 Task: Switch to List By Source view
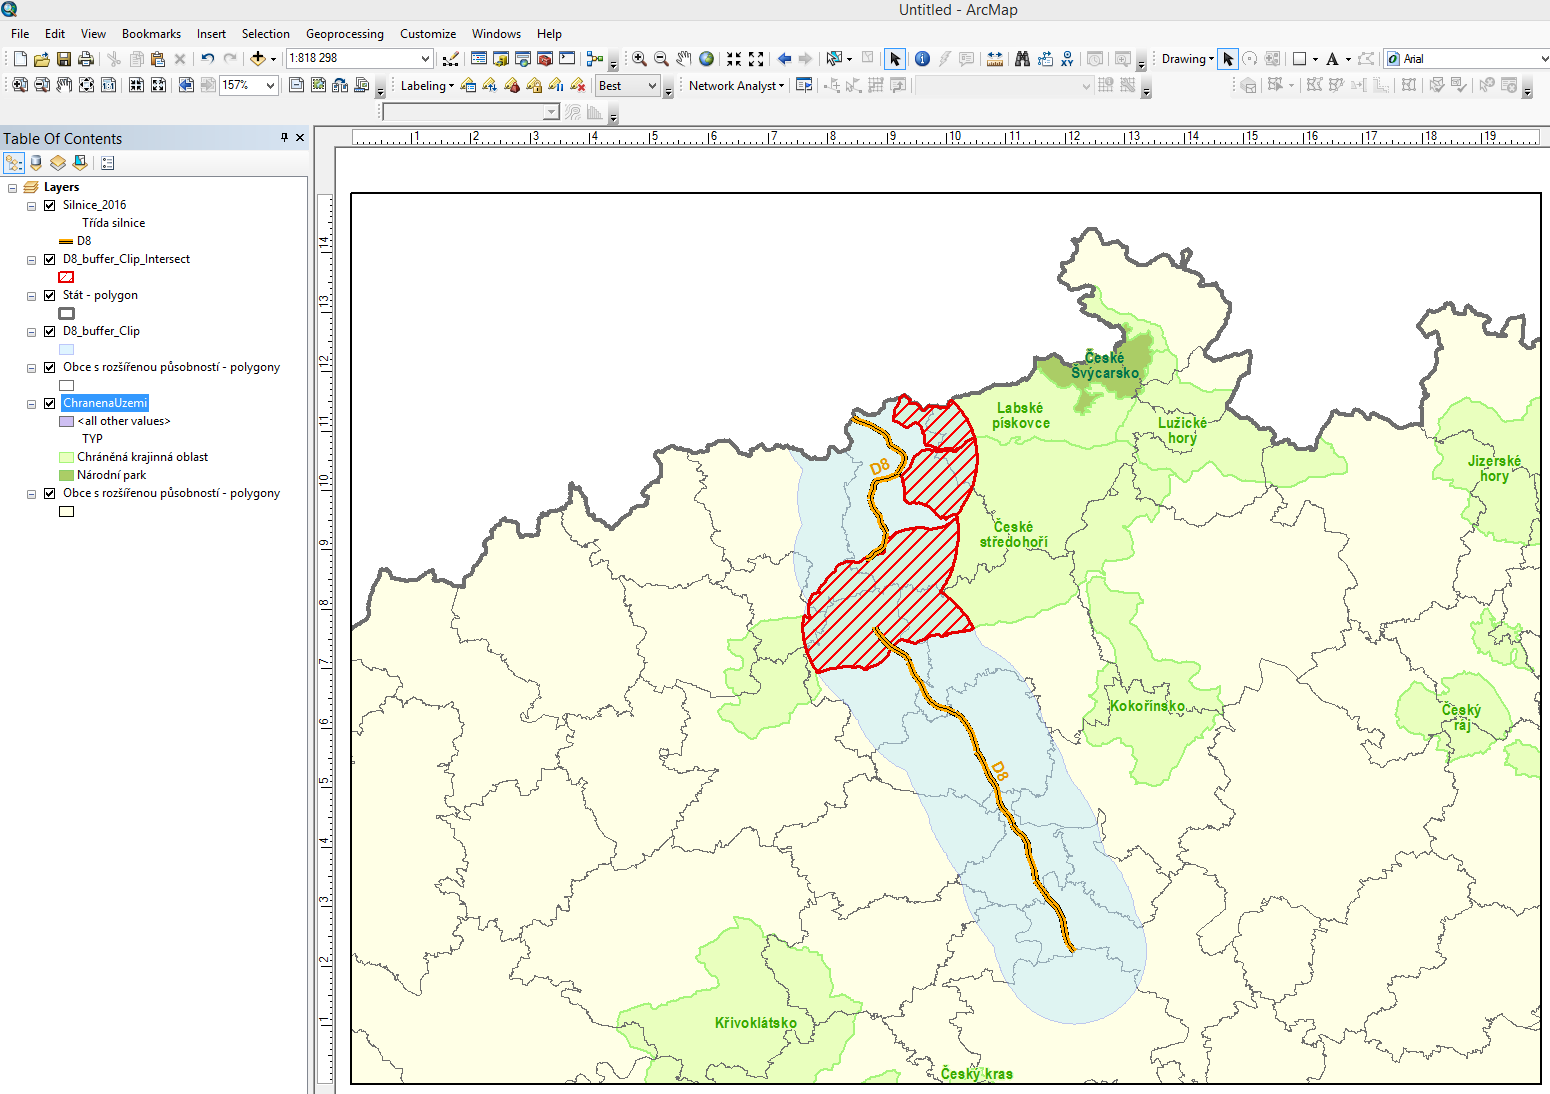pos(36,163)
